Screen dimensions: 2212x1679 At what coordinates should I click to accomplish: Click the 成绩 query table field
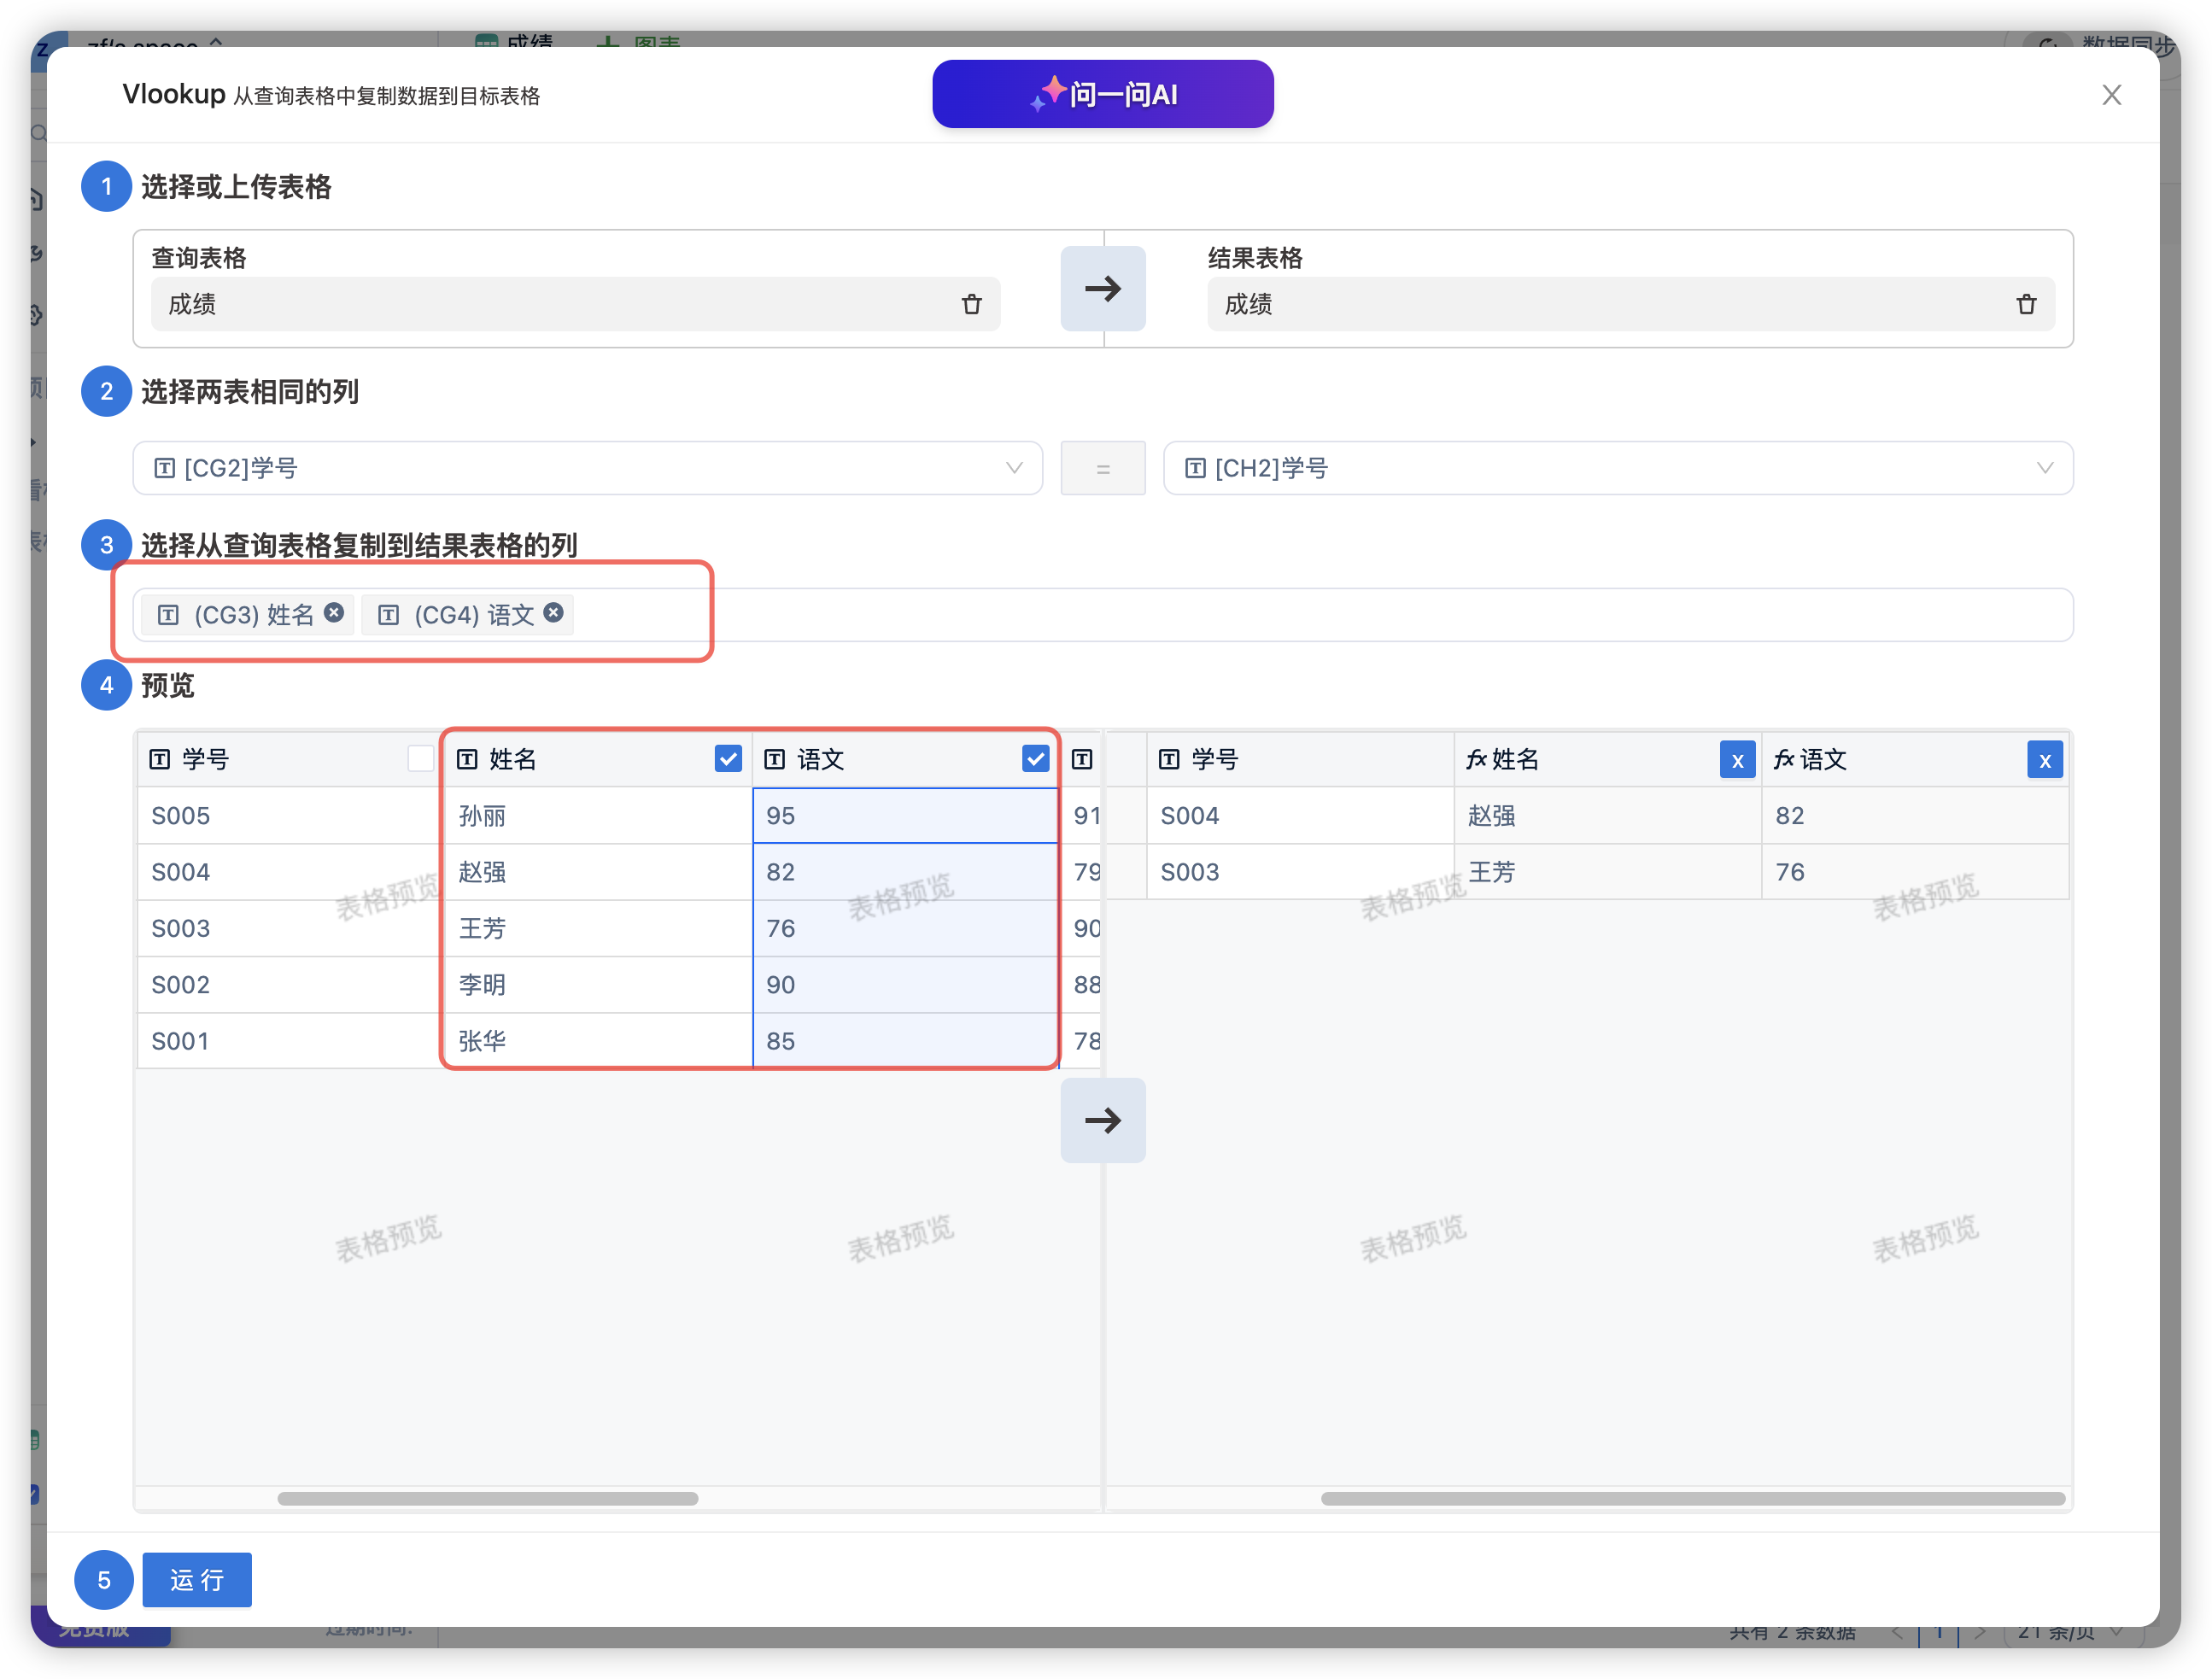[x=575, y=304]
